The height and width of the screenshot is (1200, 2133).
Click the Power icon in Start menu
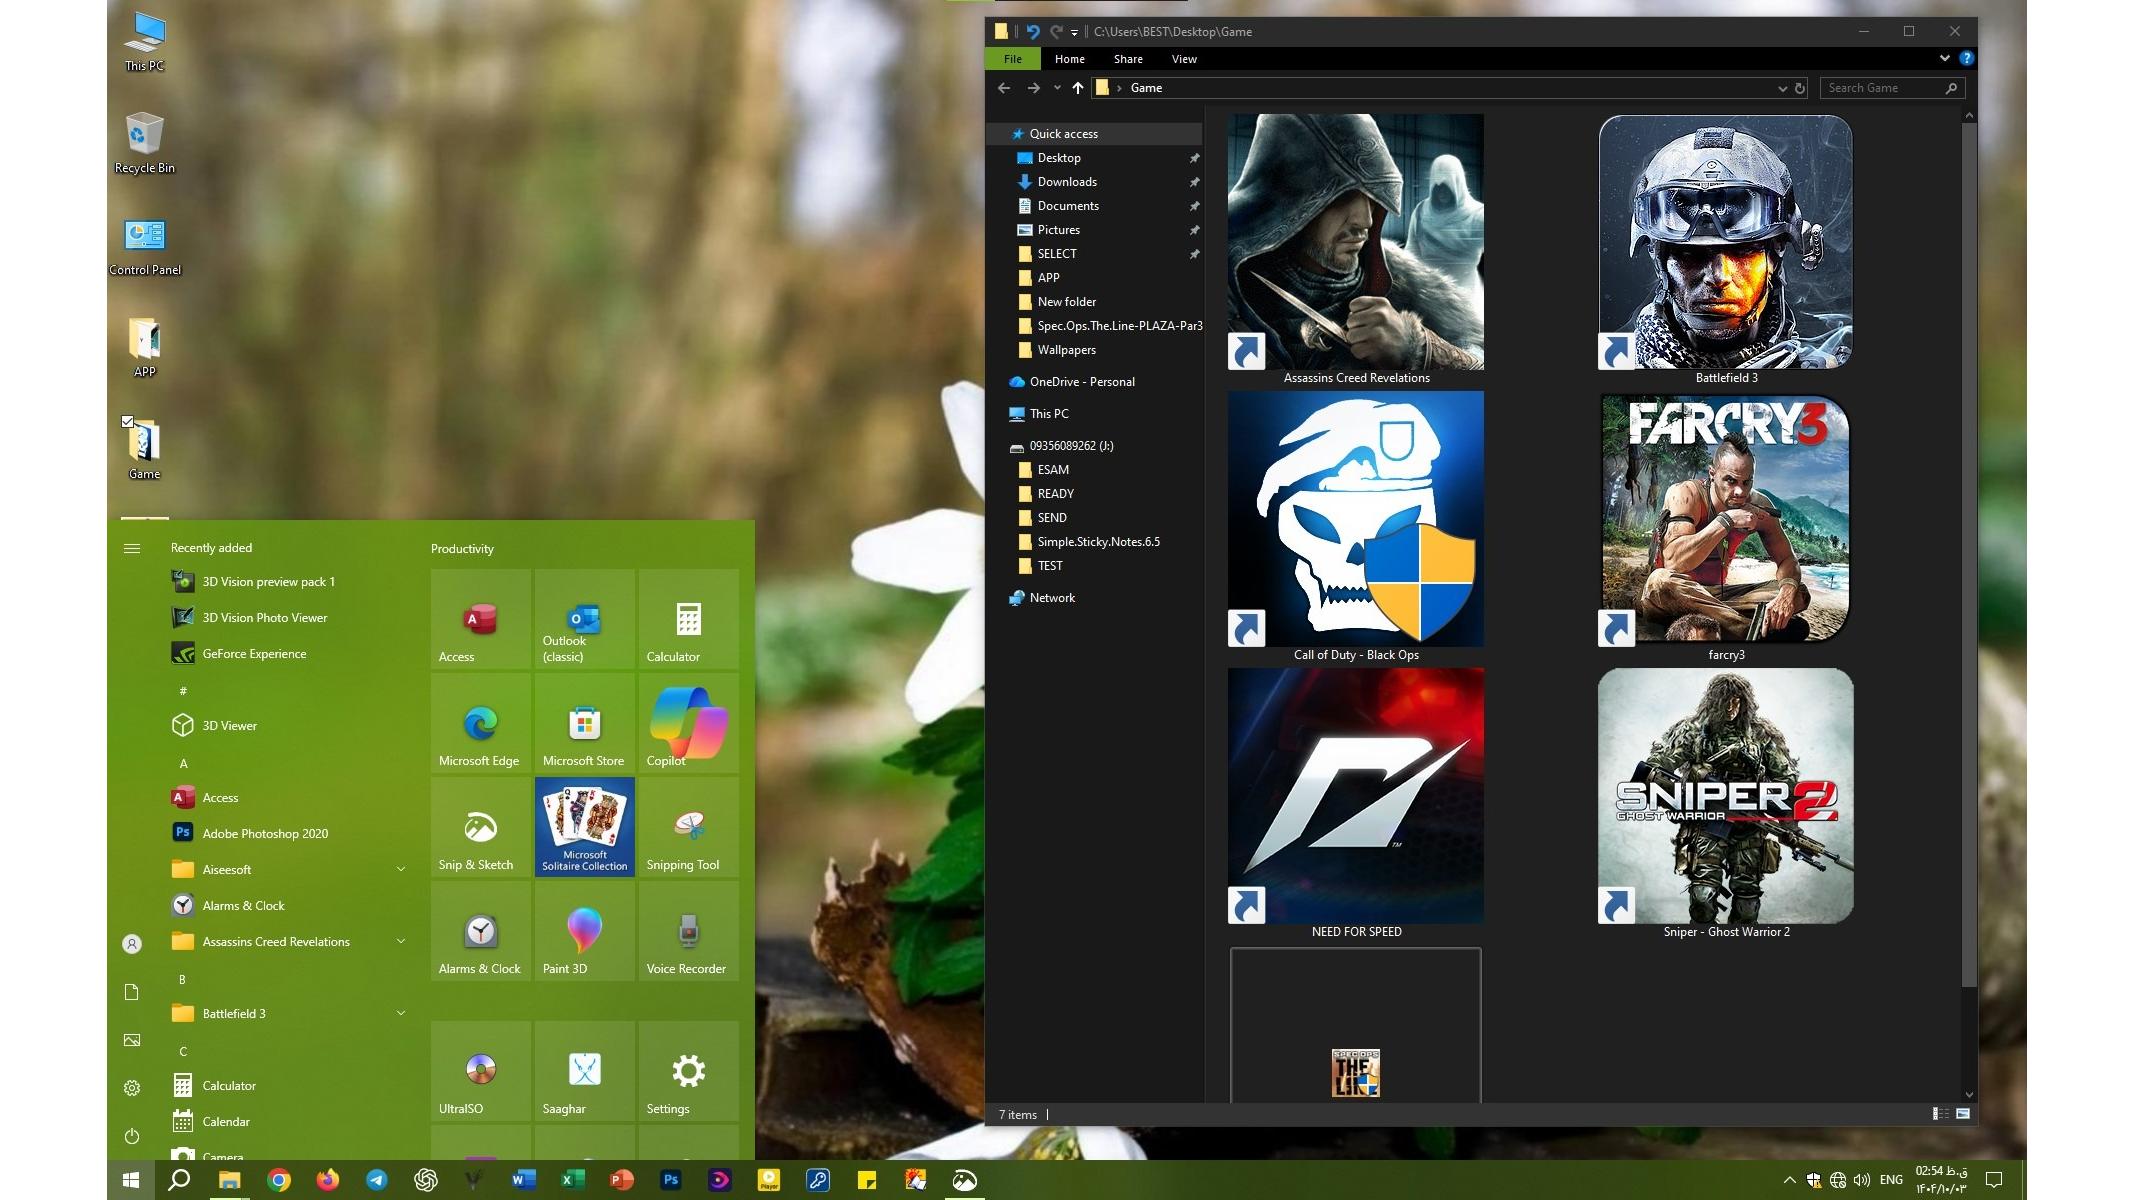132,1136
